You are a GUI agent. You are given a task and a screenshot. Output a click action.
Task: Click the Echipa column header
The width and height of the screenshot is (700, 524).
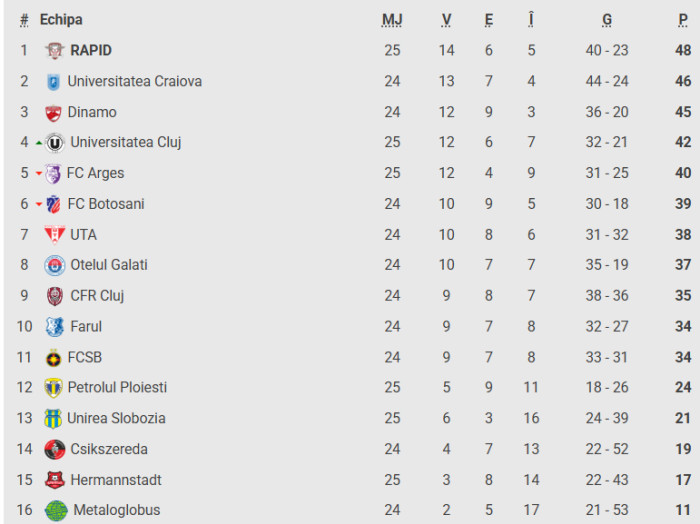[61, 20]
